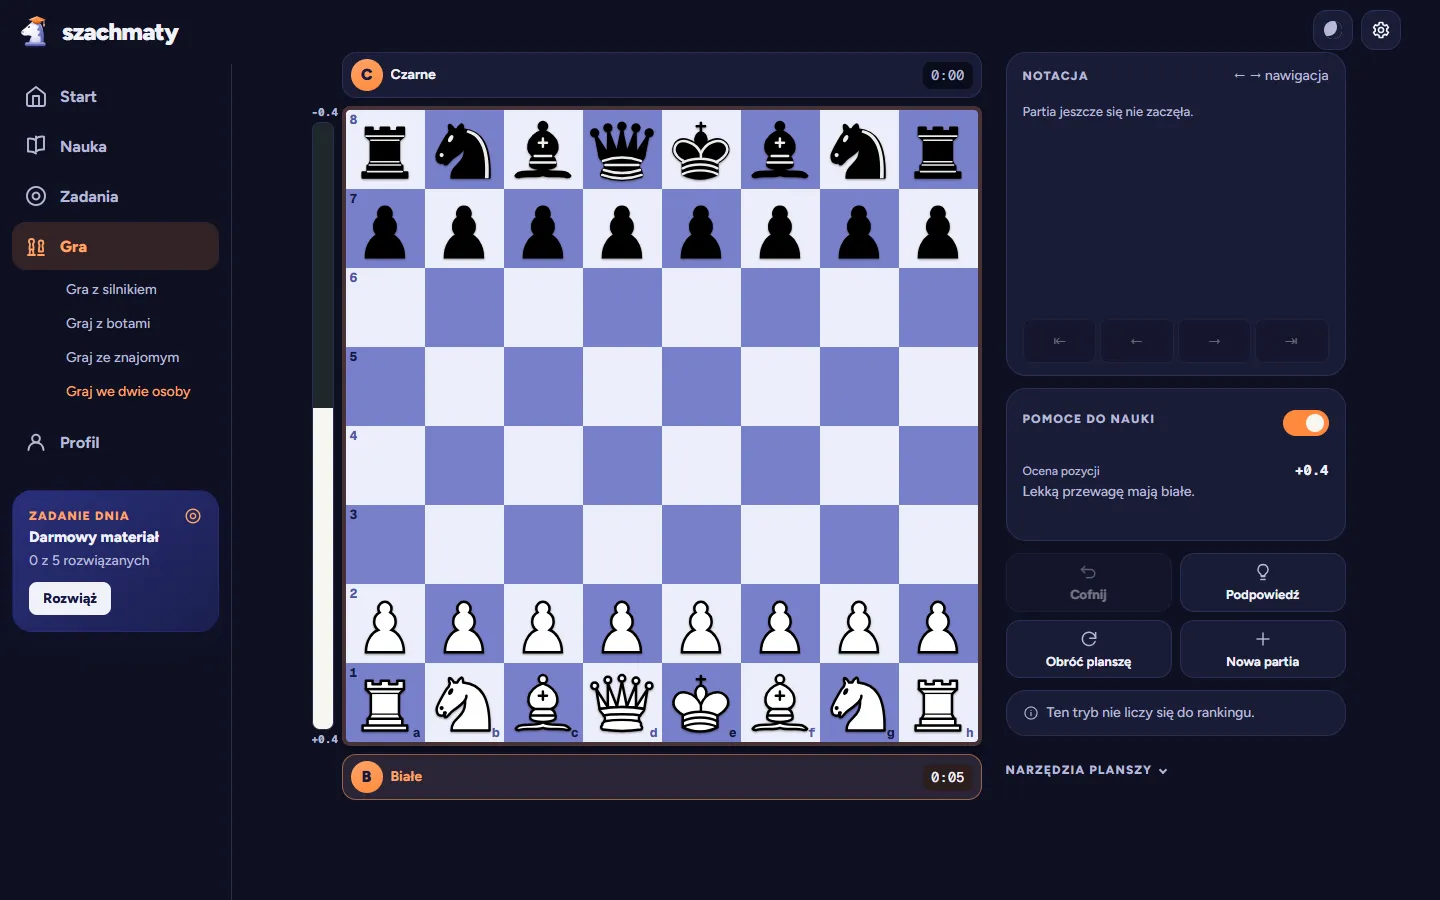This screenshot has height=900, width=1440.
Task: Choose Graj z botami
Action: [108, 323]
